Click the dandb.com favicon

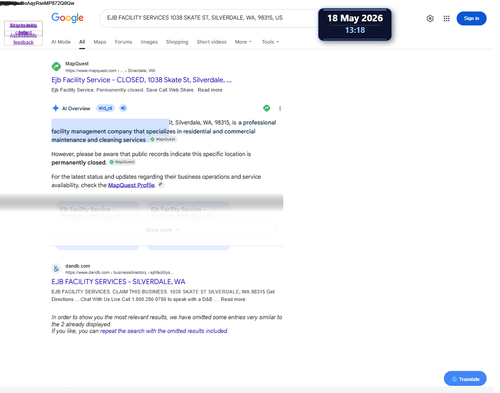[56, 268]
